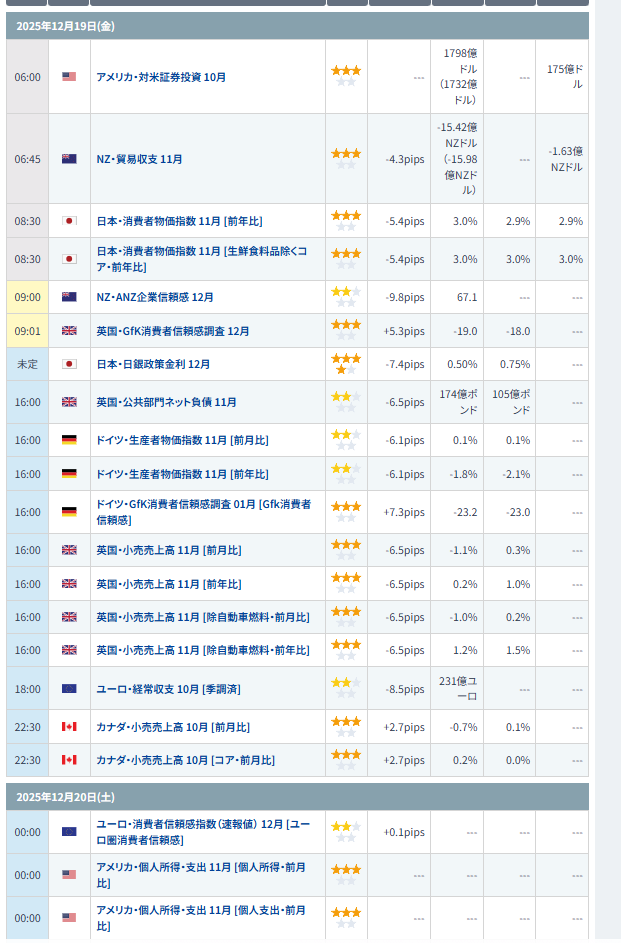Click the US flag beside 対米証券投資 10月

pos(69,77)
